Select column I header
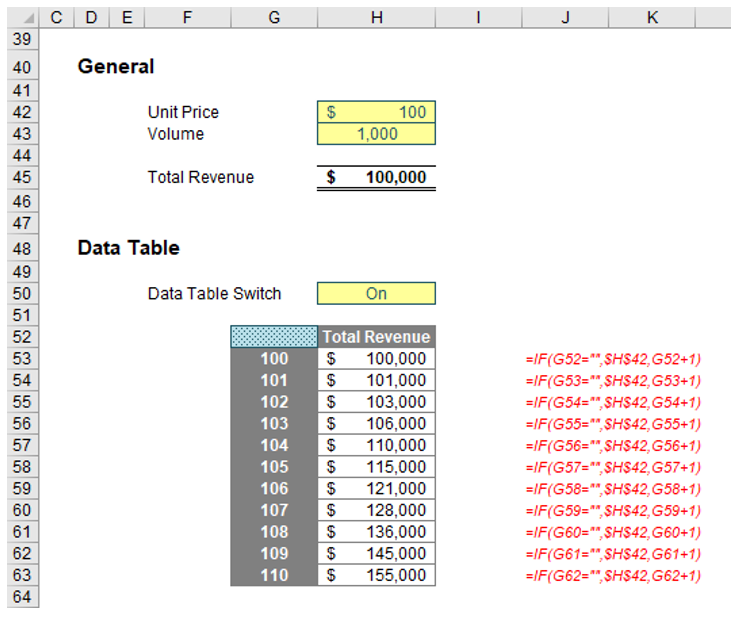Viewport: 738px width, 628px height. [478, 17]
